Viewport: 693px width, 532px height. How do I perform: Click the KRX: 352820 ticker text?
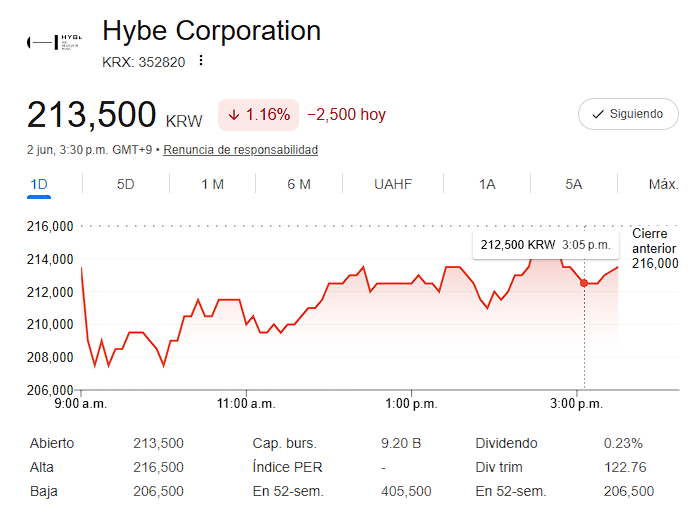pos(144,62)
